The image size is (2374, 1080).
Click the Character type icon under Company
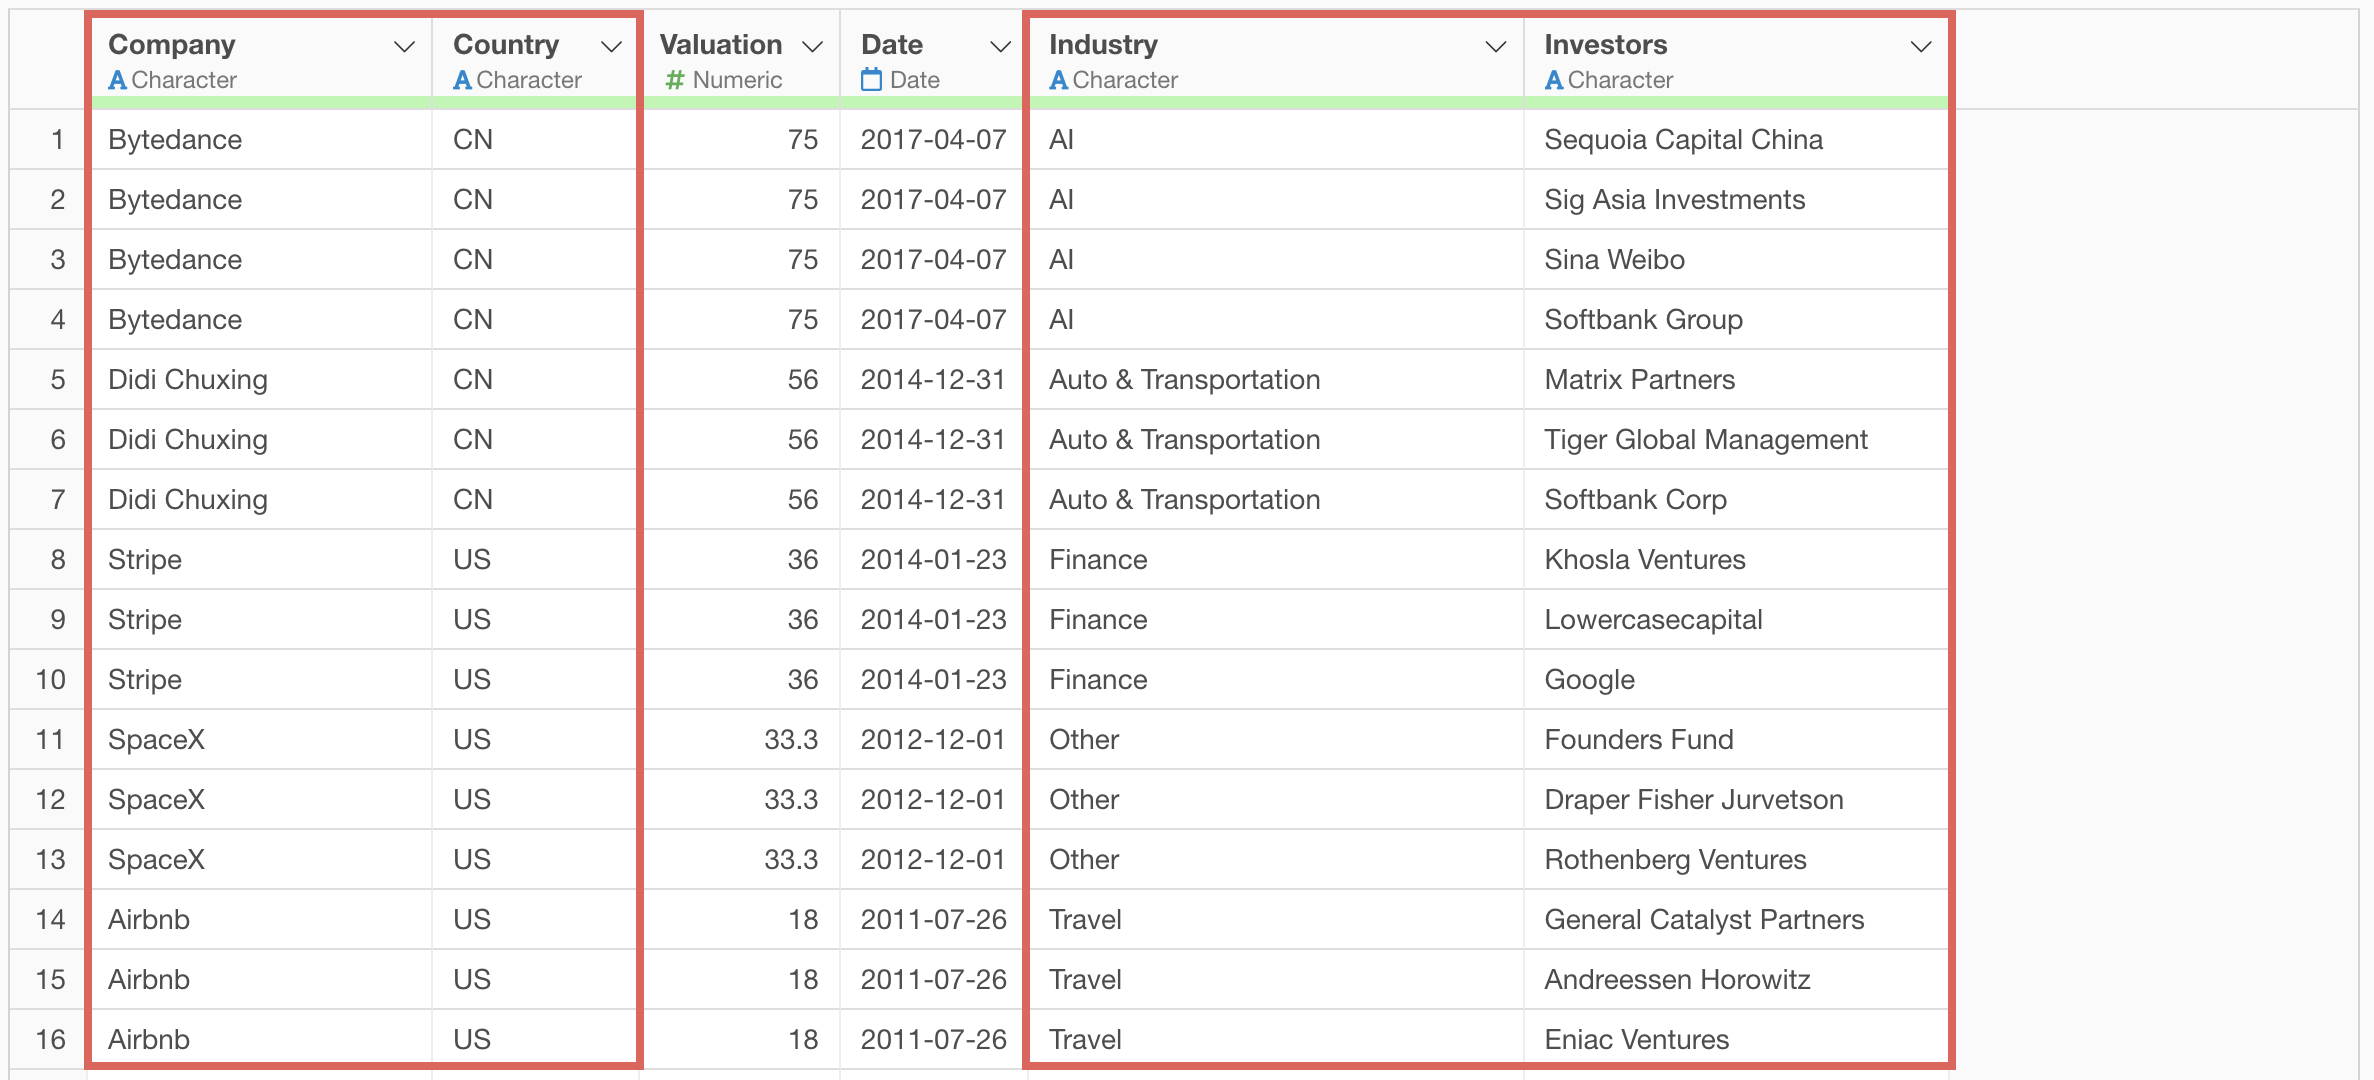coord(117,80)
